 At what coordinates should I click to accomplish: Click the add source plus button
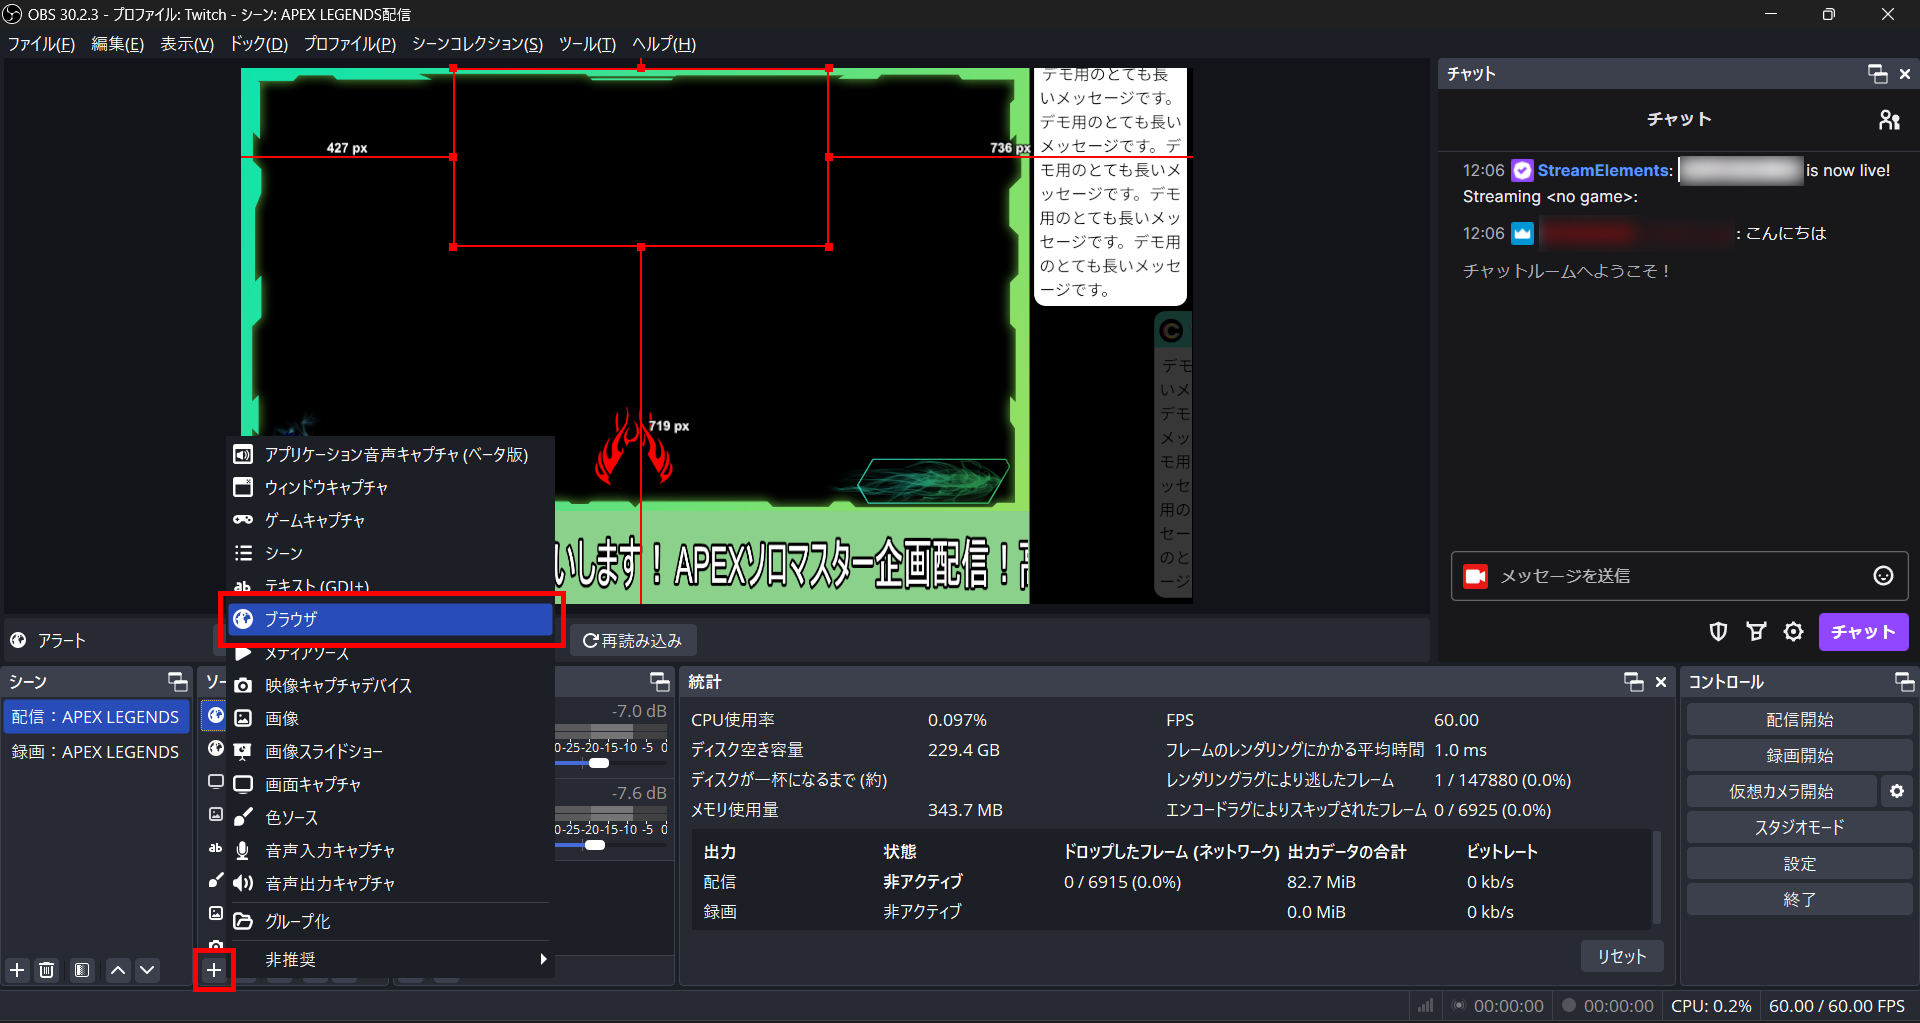click(214, 970)
